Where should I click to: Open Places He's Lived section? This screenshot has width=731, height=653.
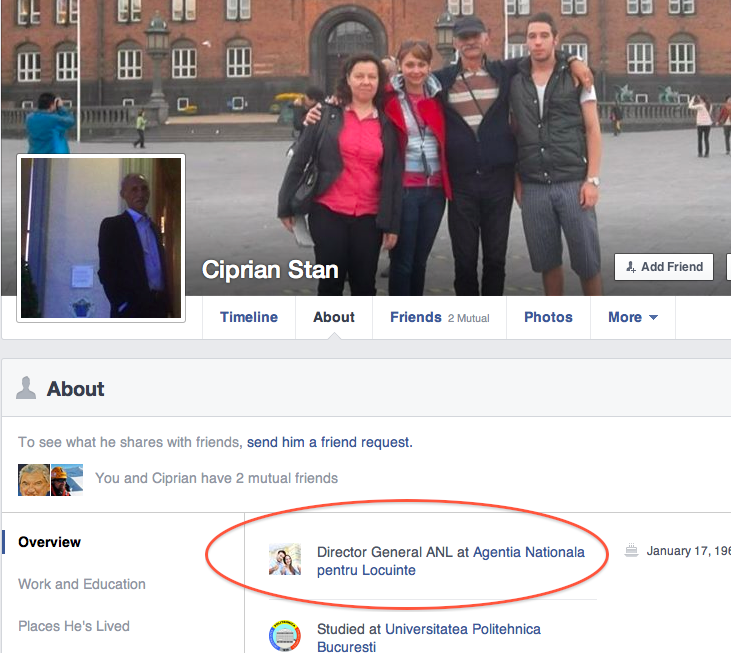(x=74, y=626)
